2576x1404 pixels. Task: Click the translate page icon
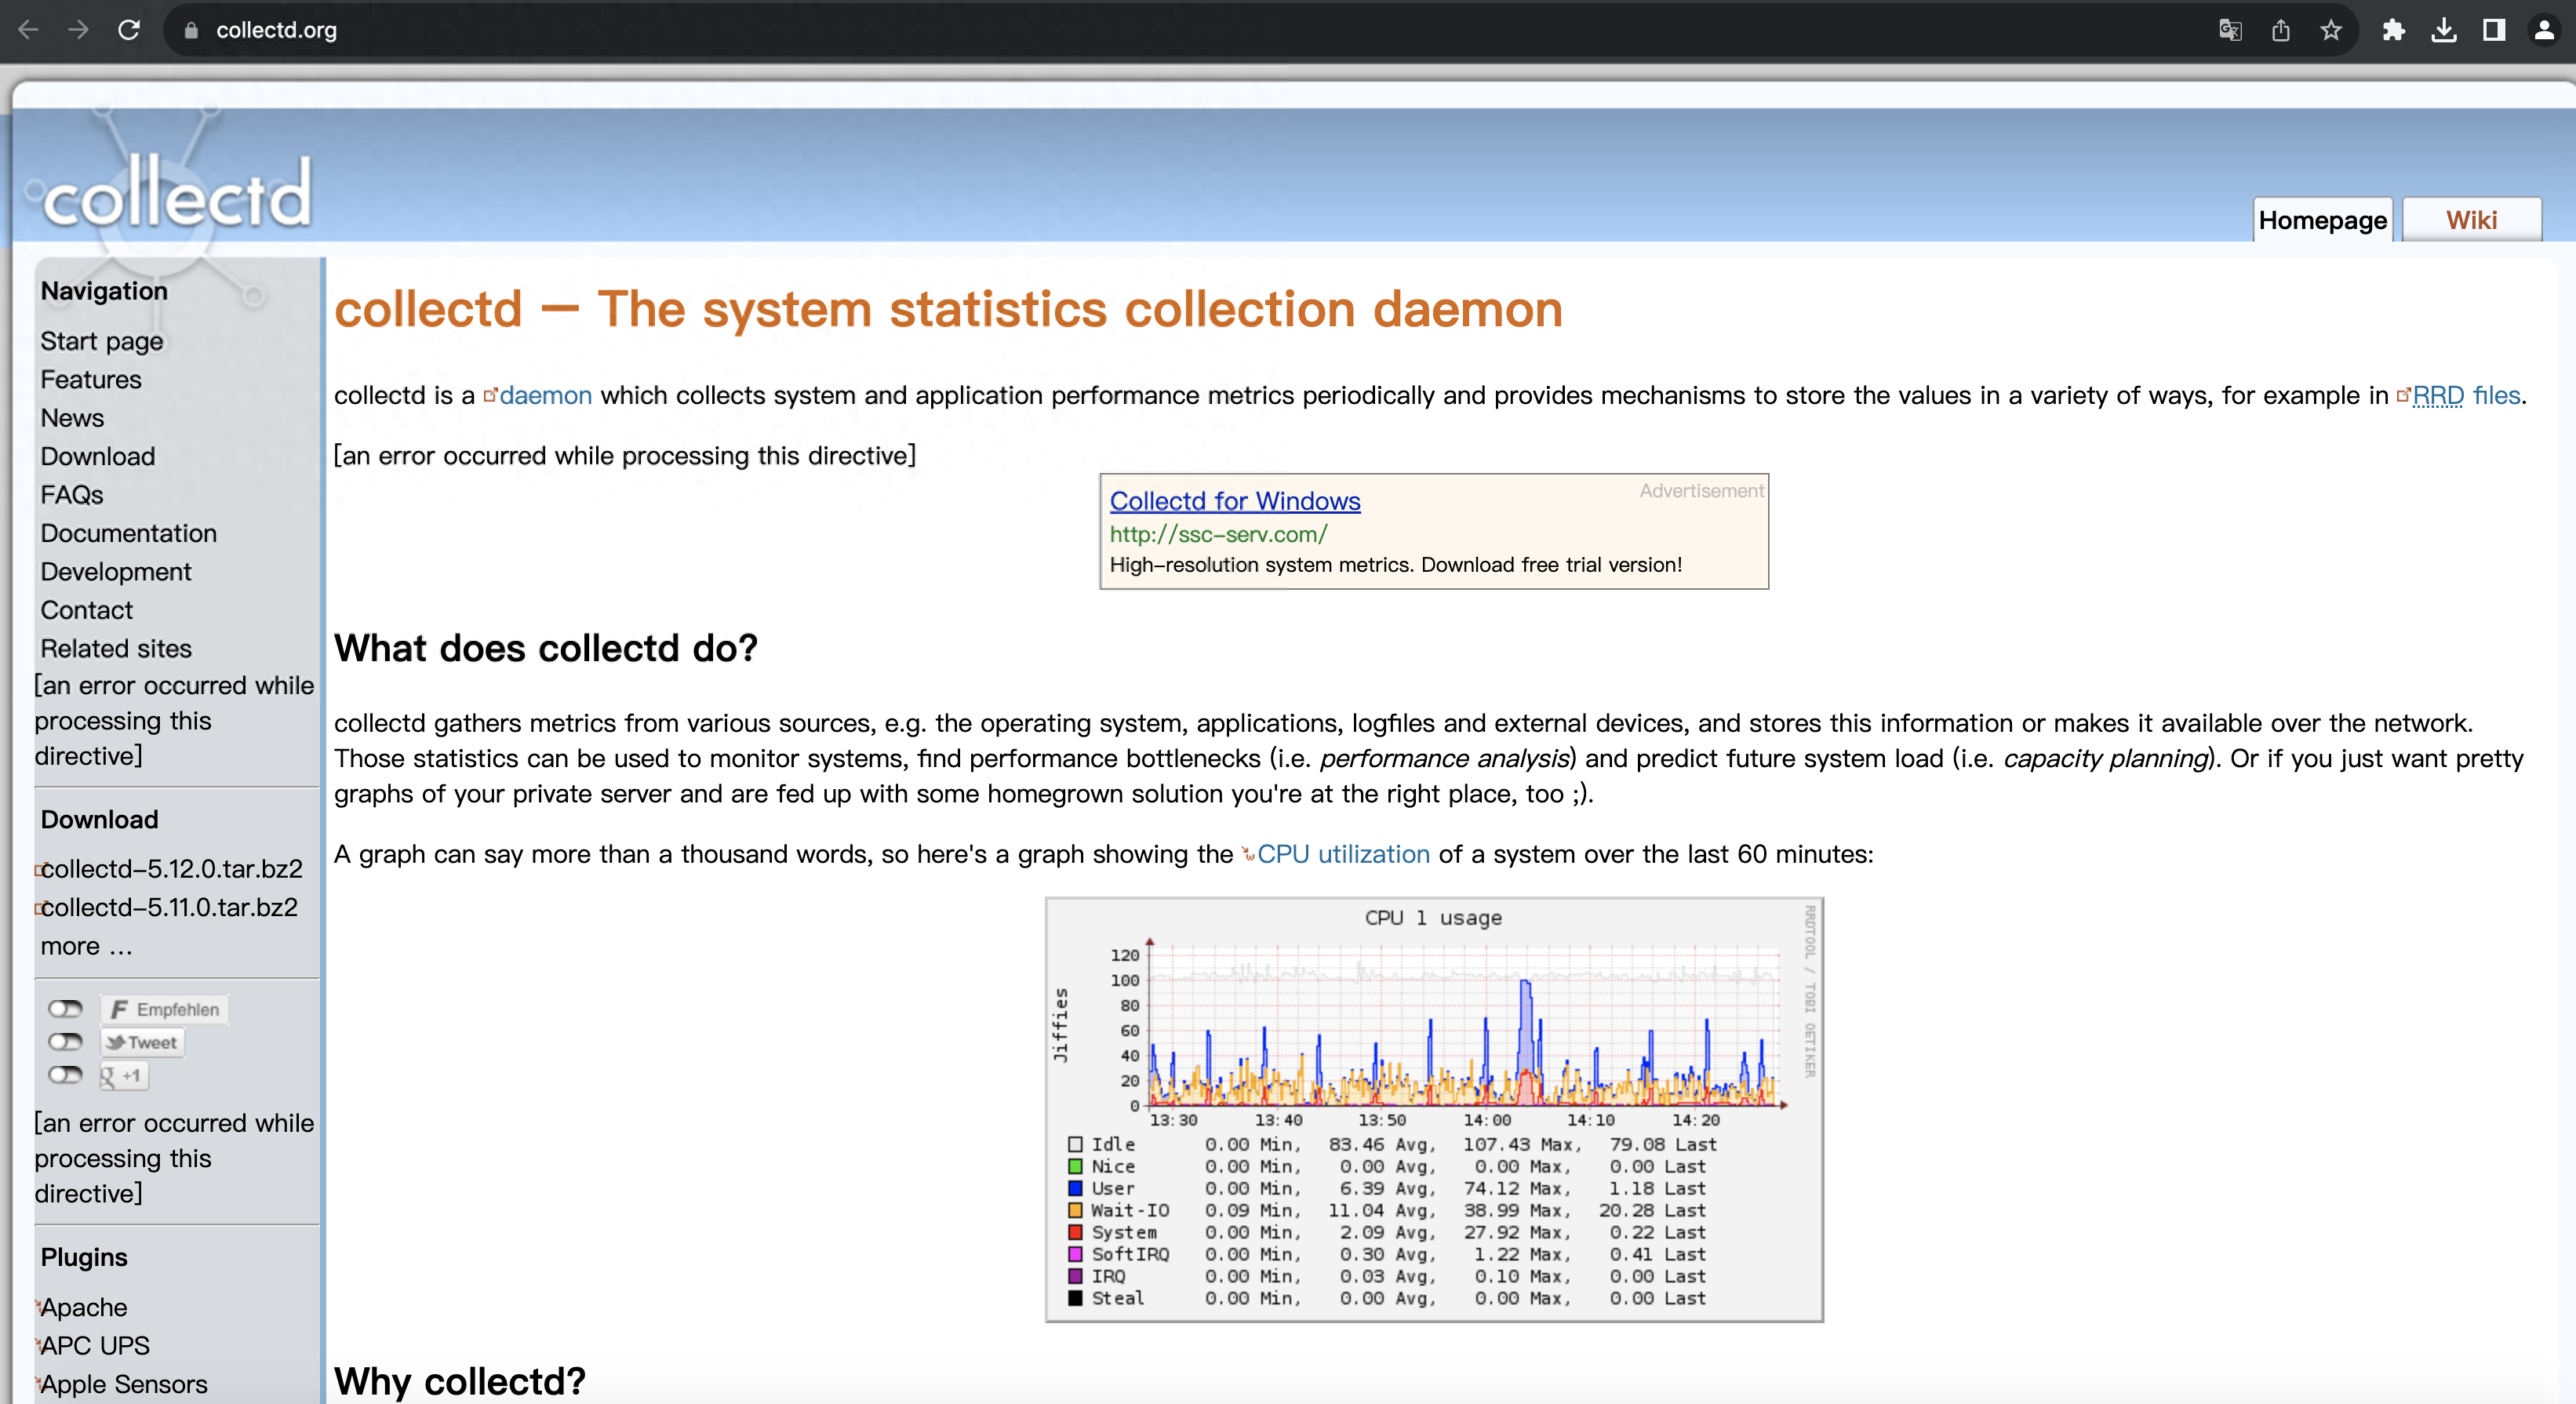[2229, 30]
